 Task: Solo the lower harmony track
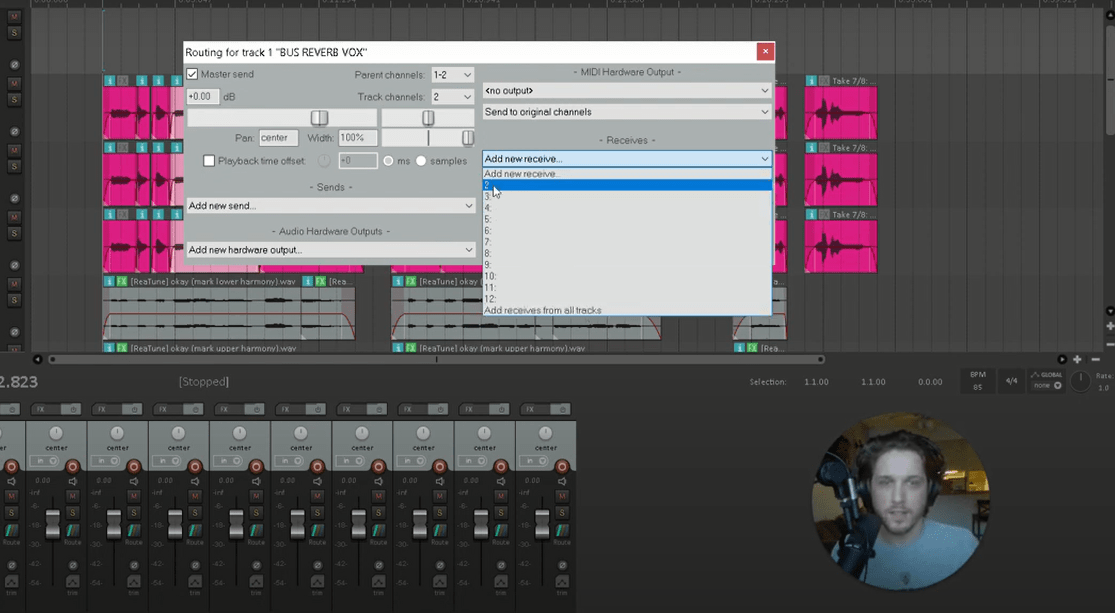[x=14, y=300]
